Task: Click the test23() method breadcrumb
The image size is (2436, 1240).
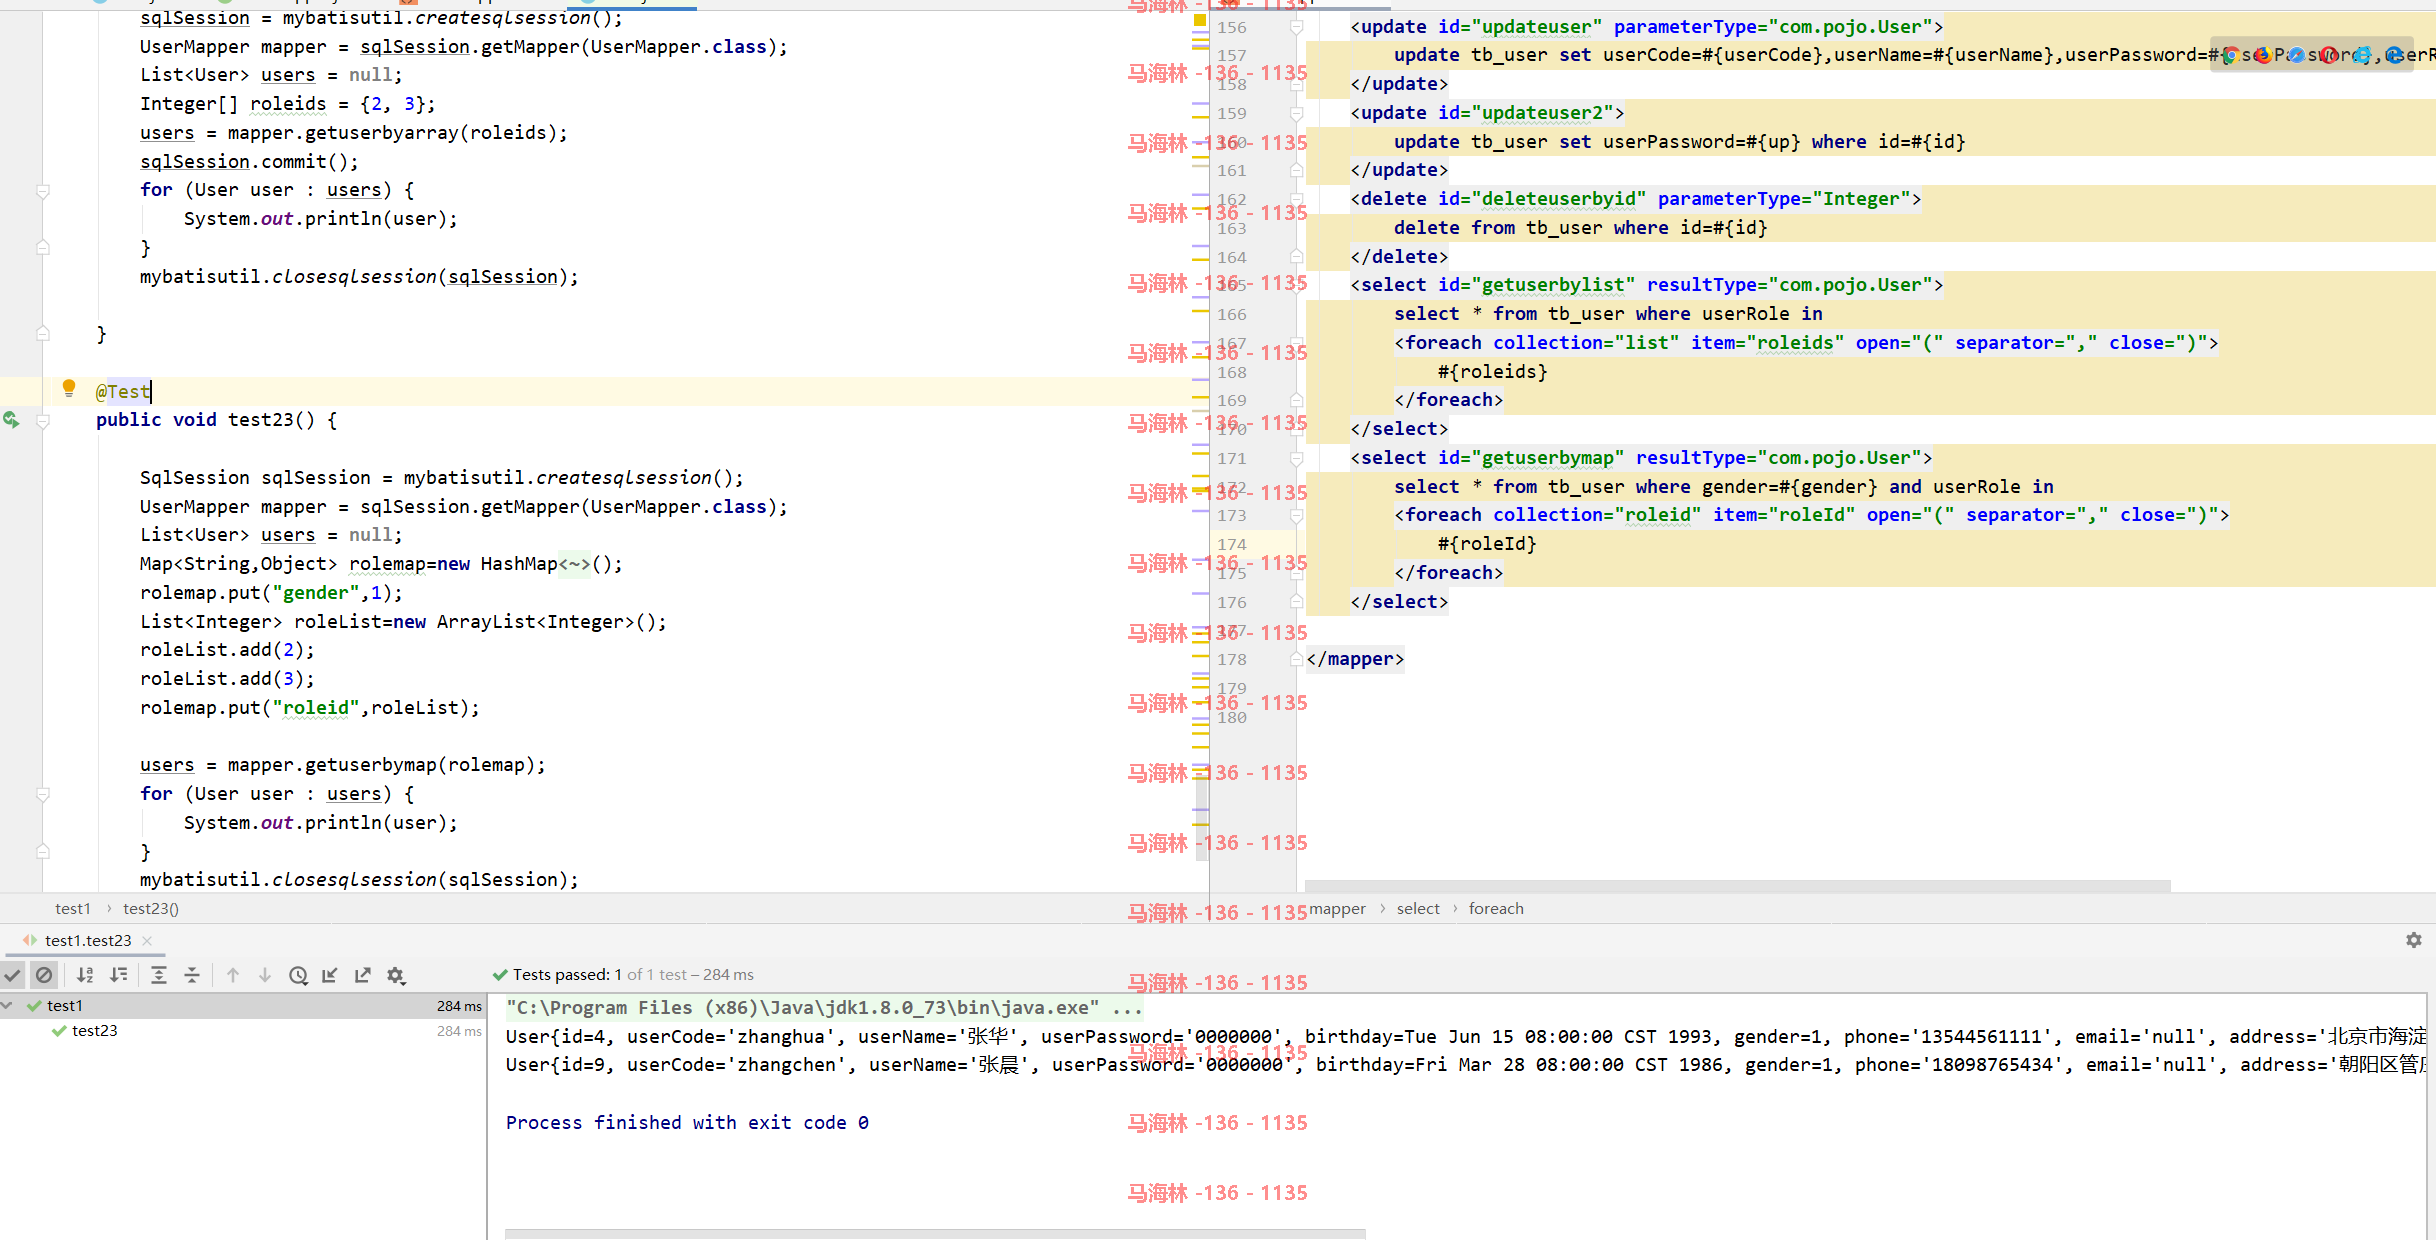Action: tap(151, 909)
